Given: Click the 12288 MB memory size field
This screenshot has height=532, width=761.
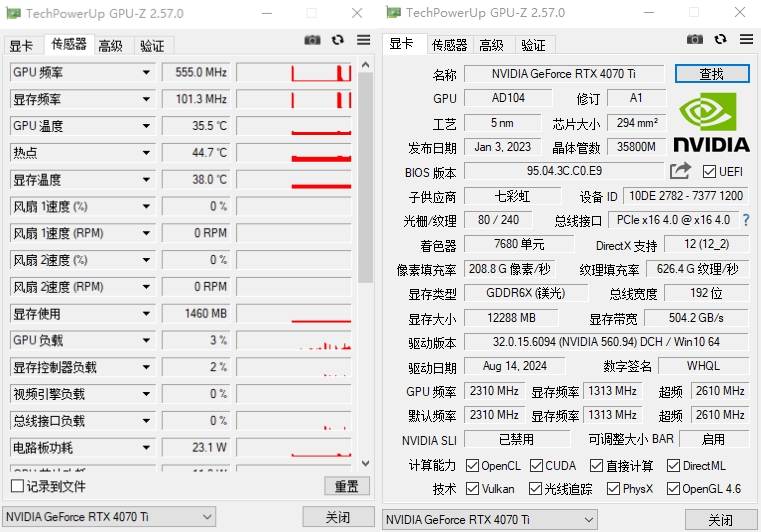Looking at the screenshot, I should (511, 318).
